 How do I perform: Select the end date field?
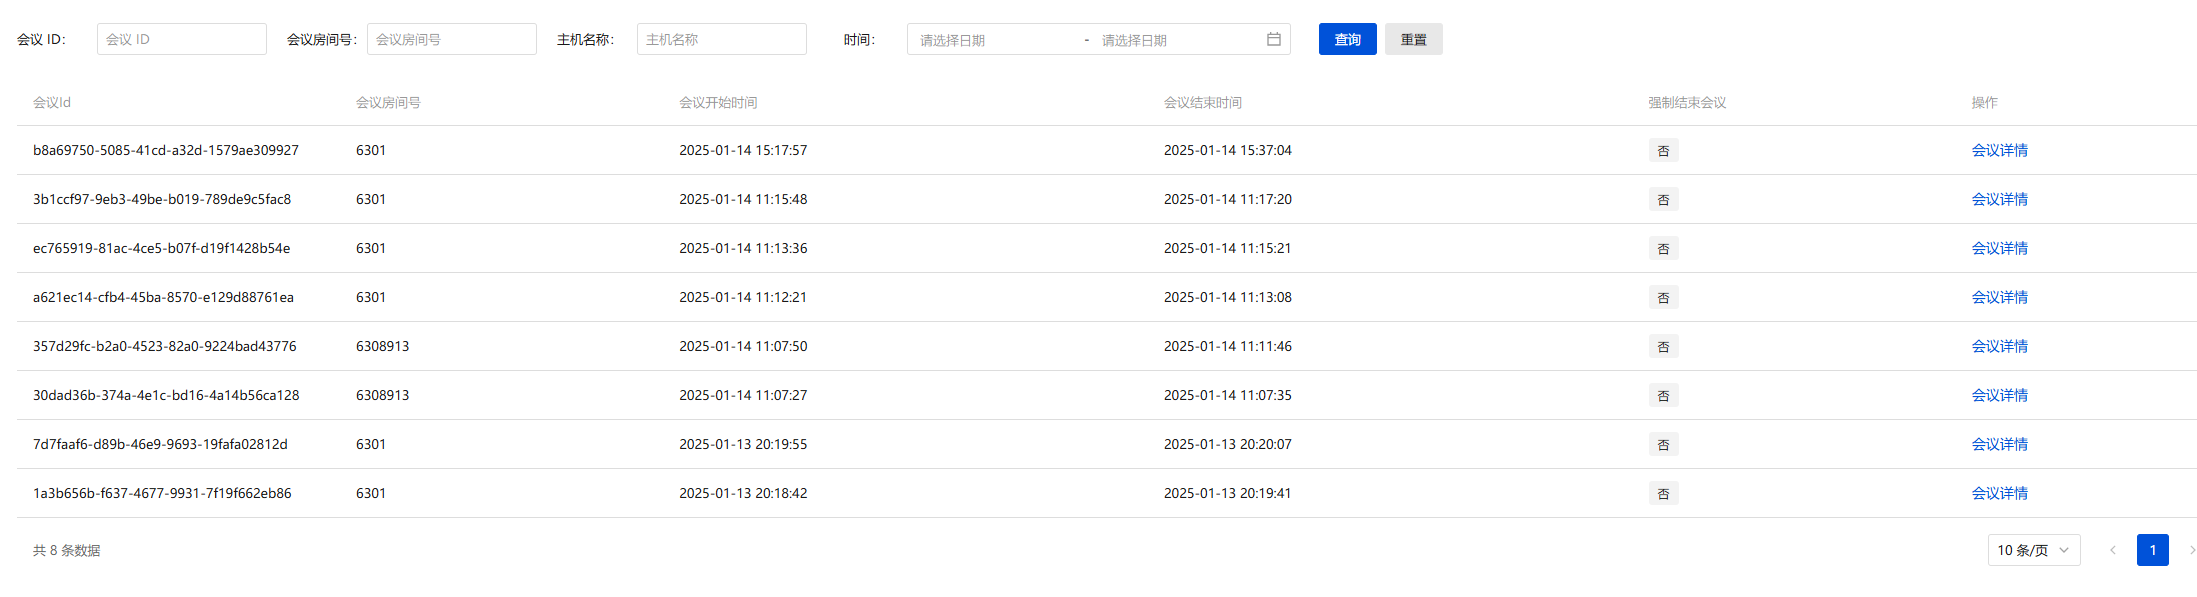[1175, 40]
